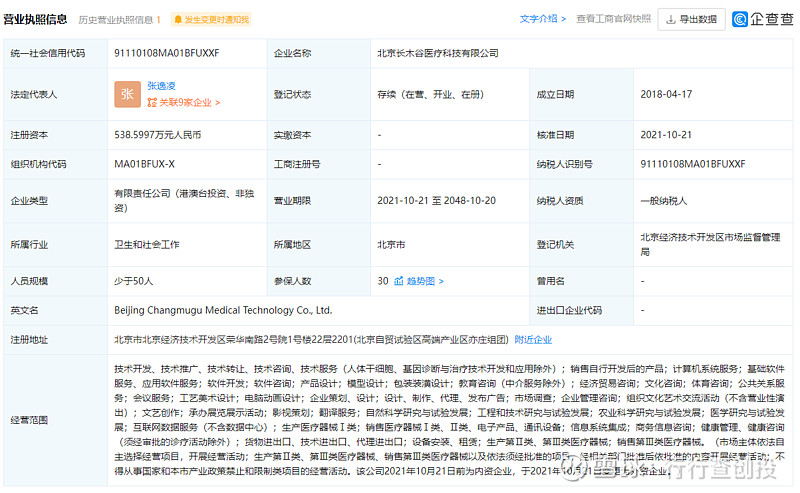Screen dimensions: 800x493
Task: Click the 经营范围 business scope paragraph
Action: click(x=449, y=420)
